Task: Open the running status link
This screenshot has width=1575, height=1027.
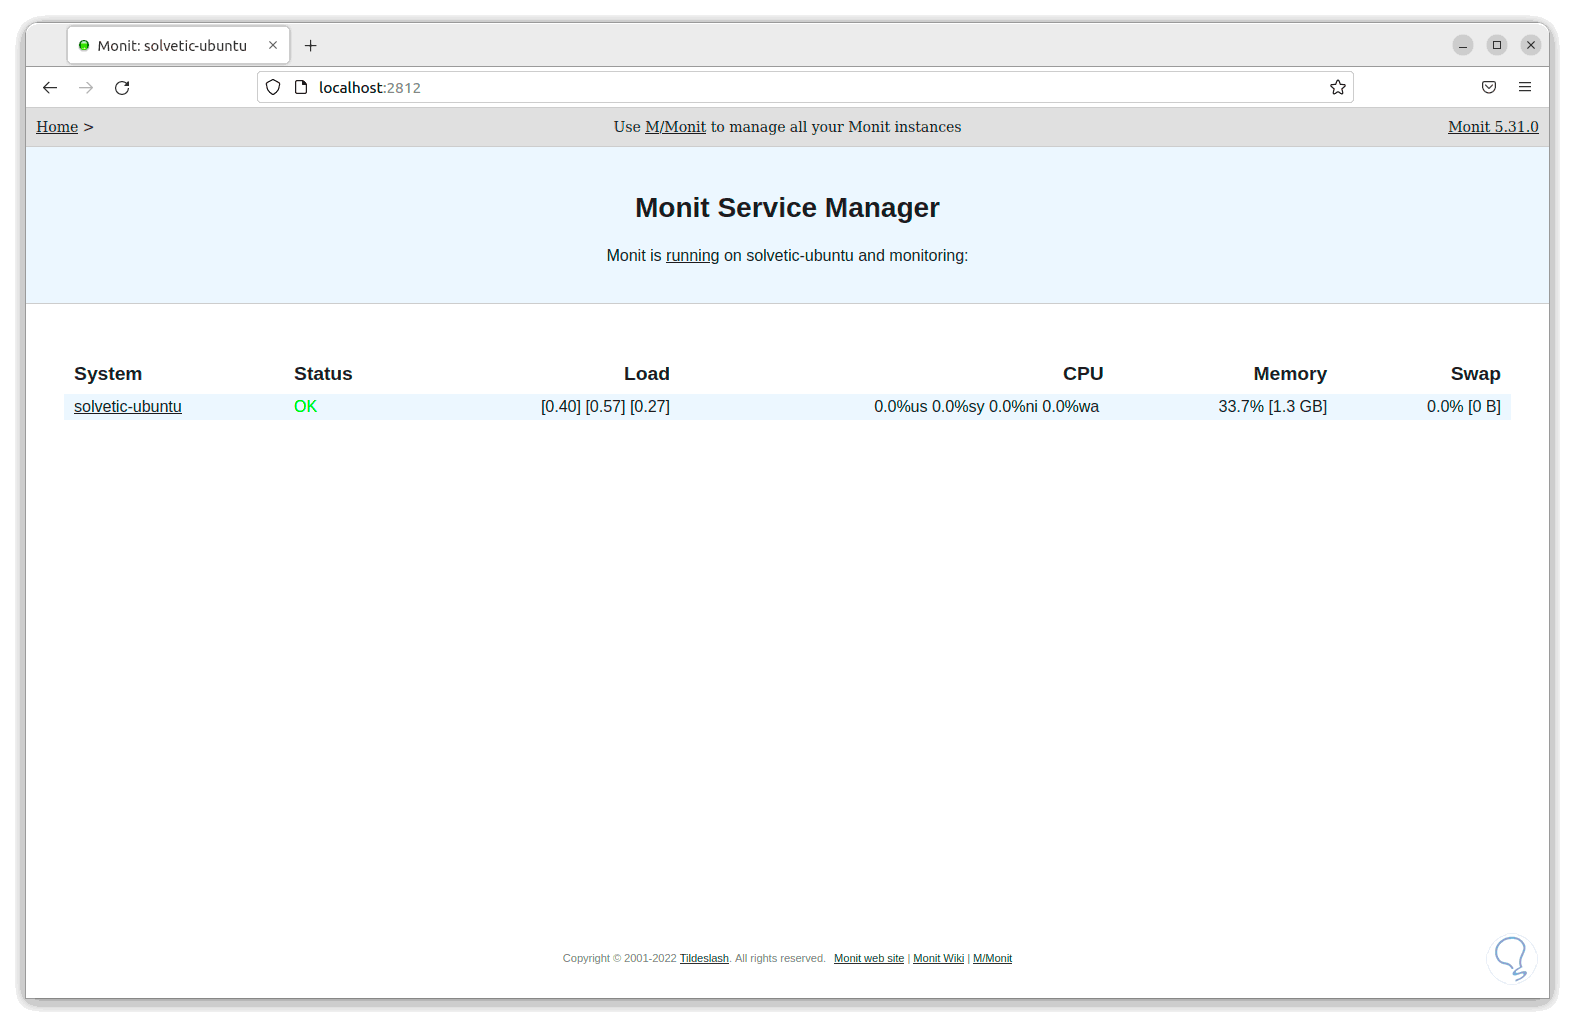Action: pyautogui.click(x=692, y=256)
